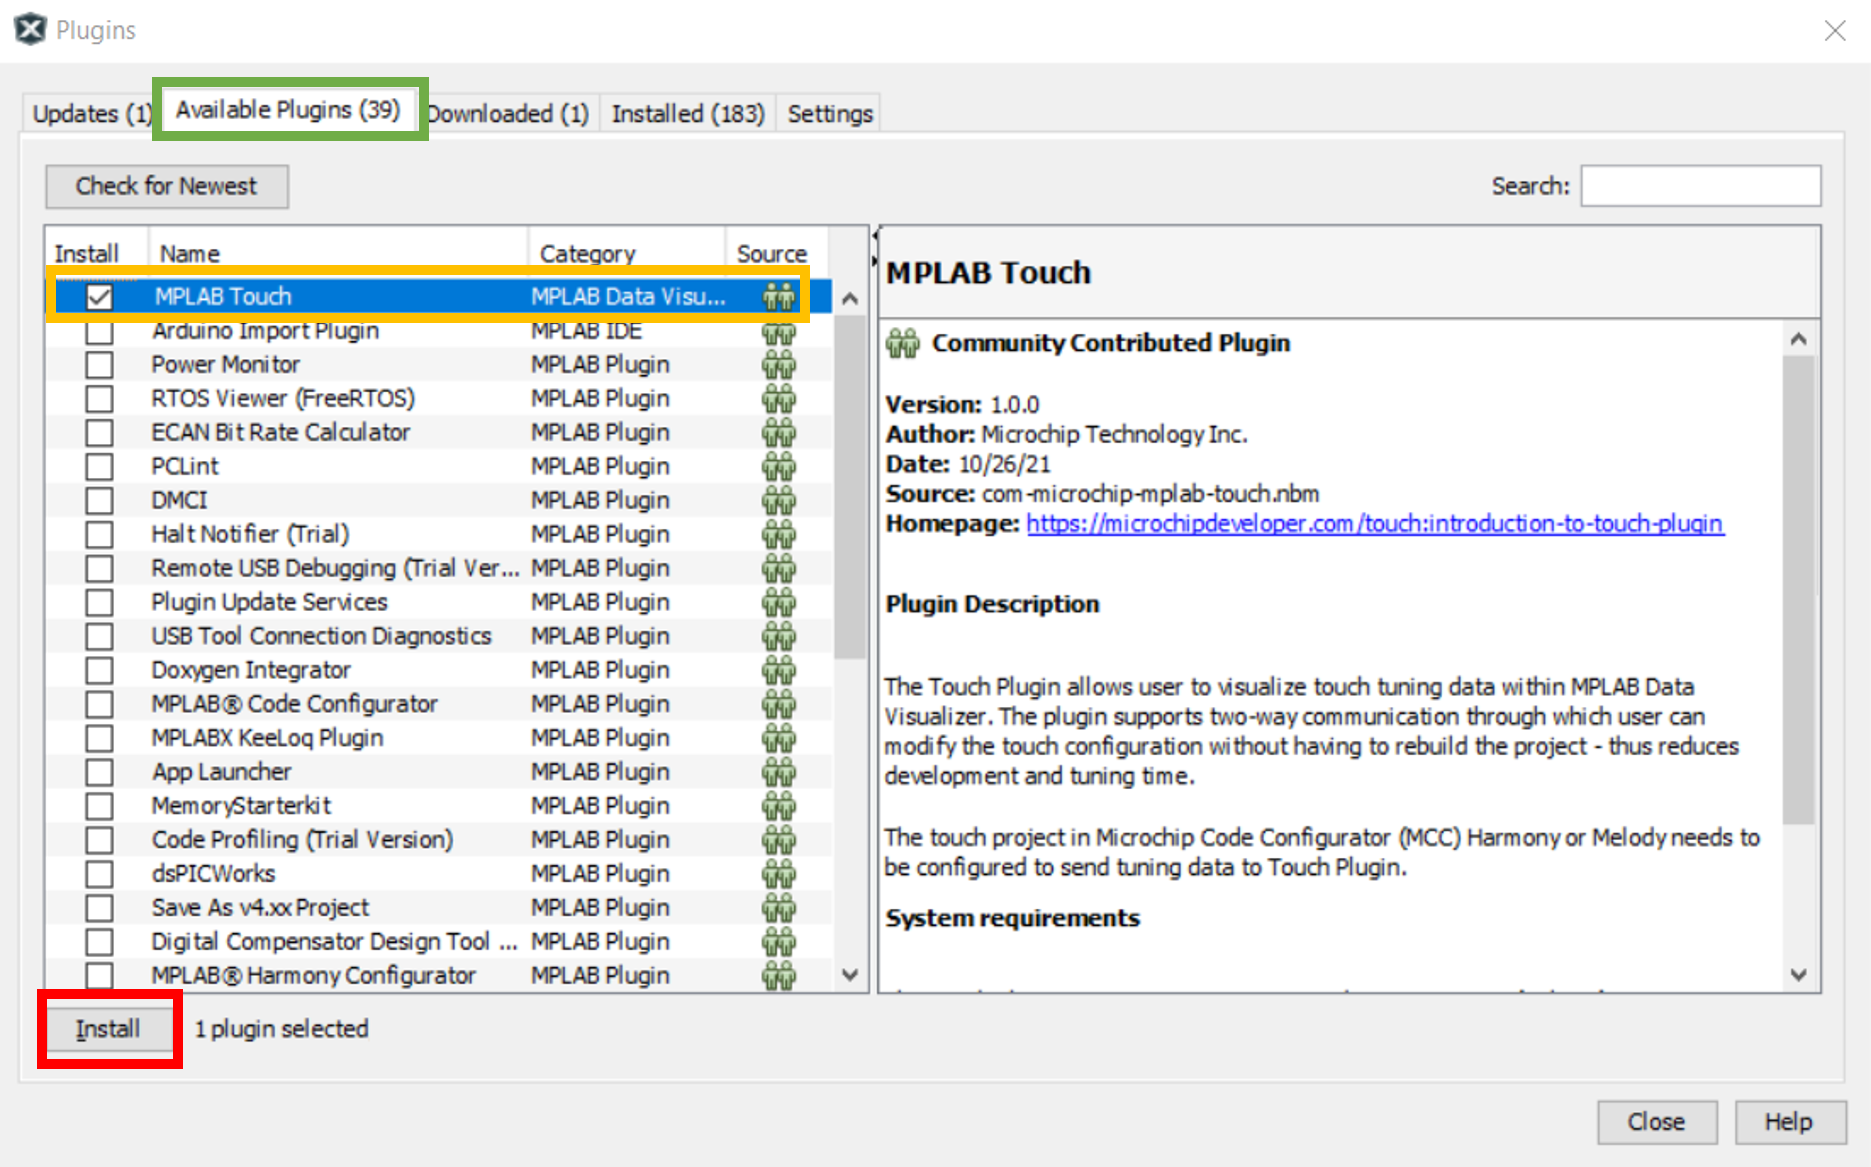
Task: Click the Community Contributed Plugin icon in details
Action: point(902,344)
